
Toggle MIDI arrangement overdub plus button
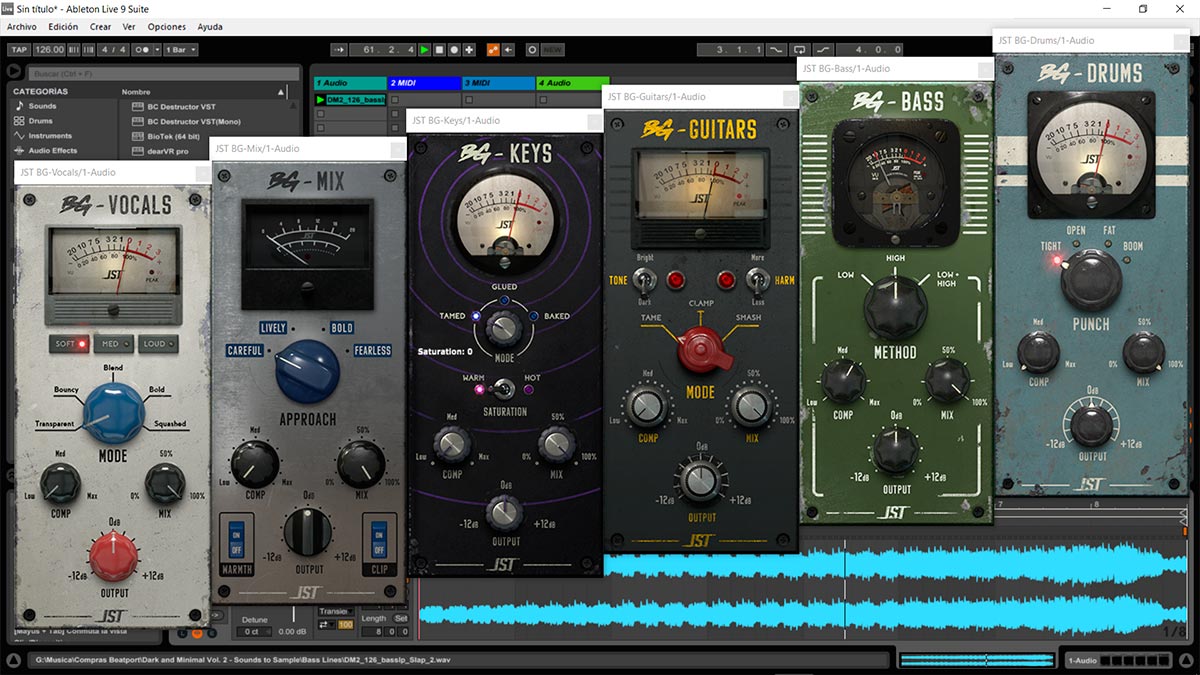469,49
